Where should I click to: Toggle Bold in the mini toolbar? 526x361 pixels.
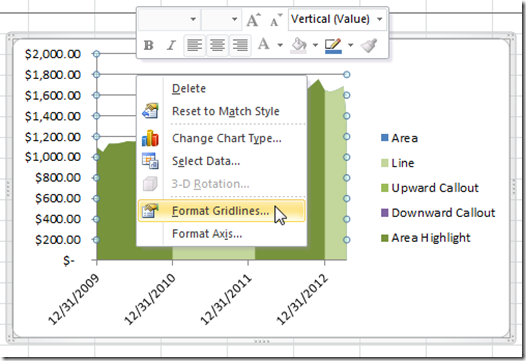[149, 45]
